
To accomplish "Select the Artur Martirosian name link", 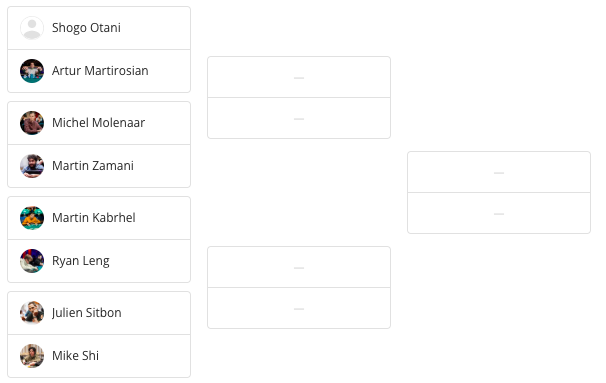I will point(100,71).
